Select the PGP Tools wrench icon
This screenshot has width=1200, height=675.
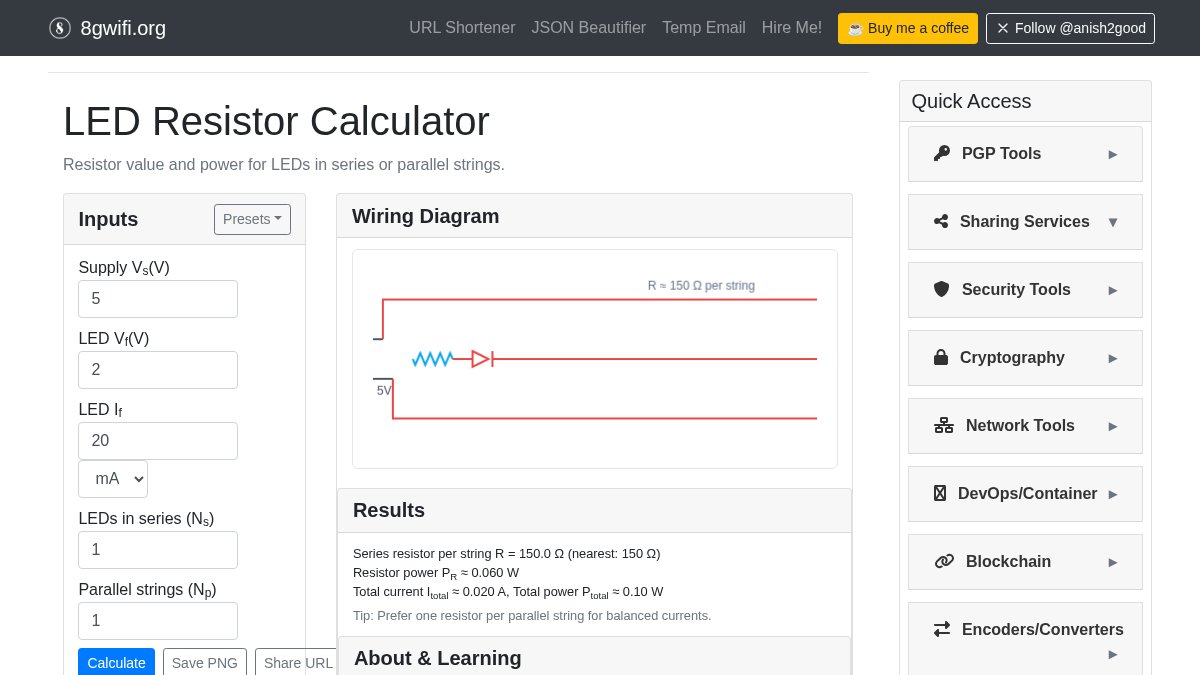coord(941,153)
